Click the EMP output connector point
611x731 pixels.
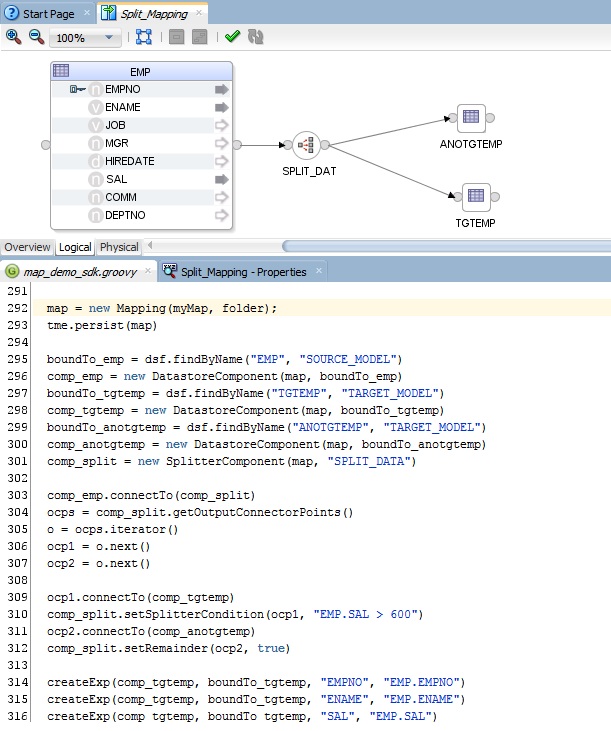tap(237, 145)
